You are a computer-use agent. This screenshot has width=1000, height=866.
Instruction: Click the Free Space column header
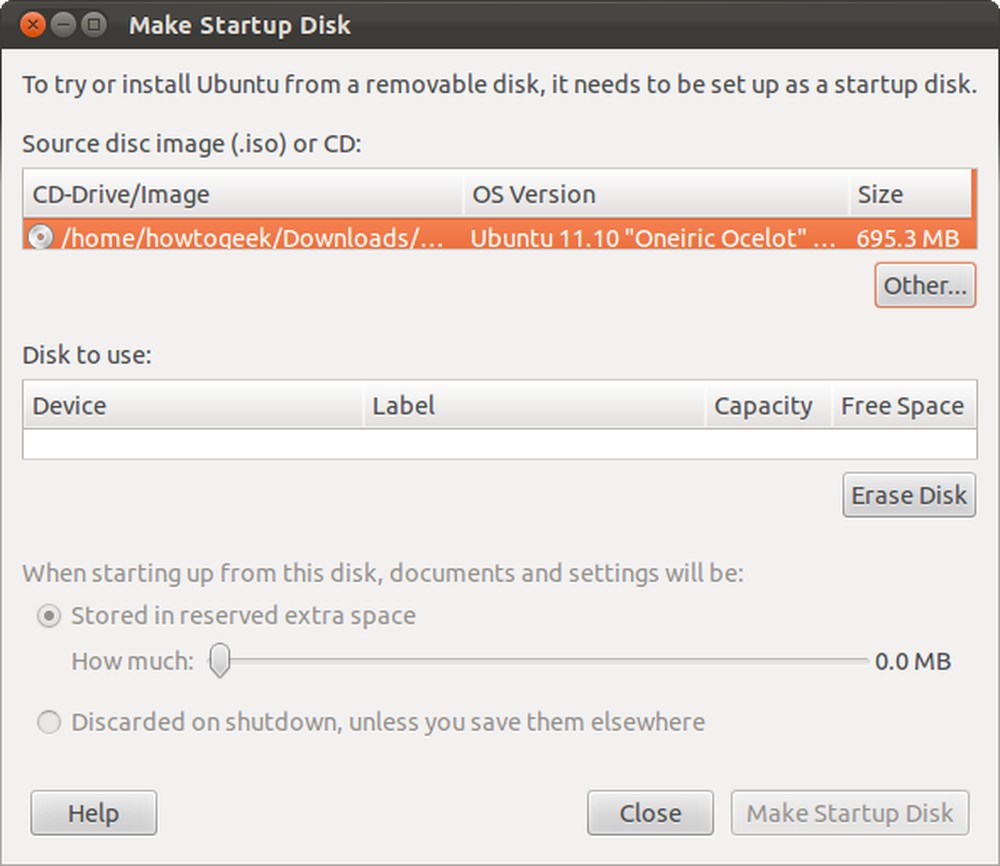[x=904, y=405]
